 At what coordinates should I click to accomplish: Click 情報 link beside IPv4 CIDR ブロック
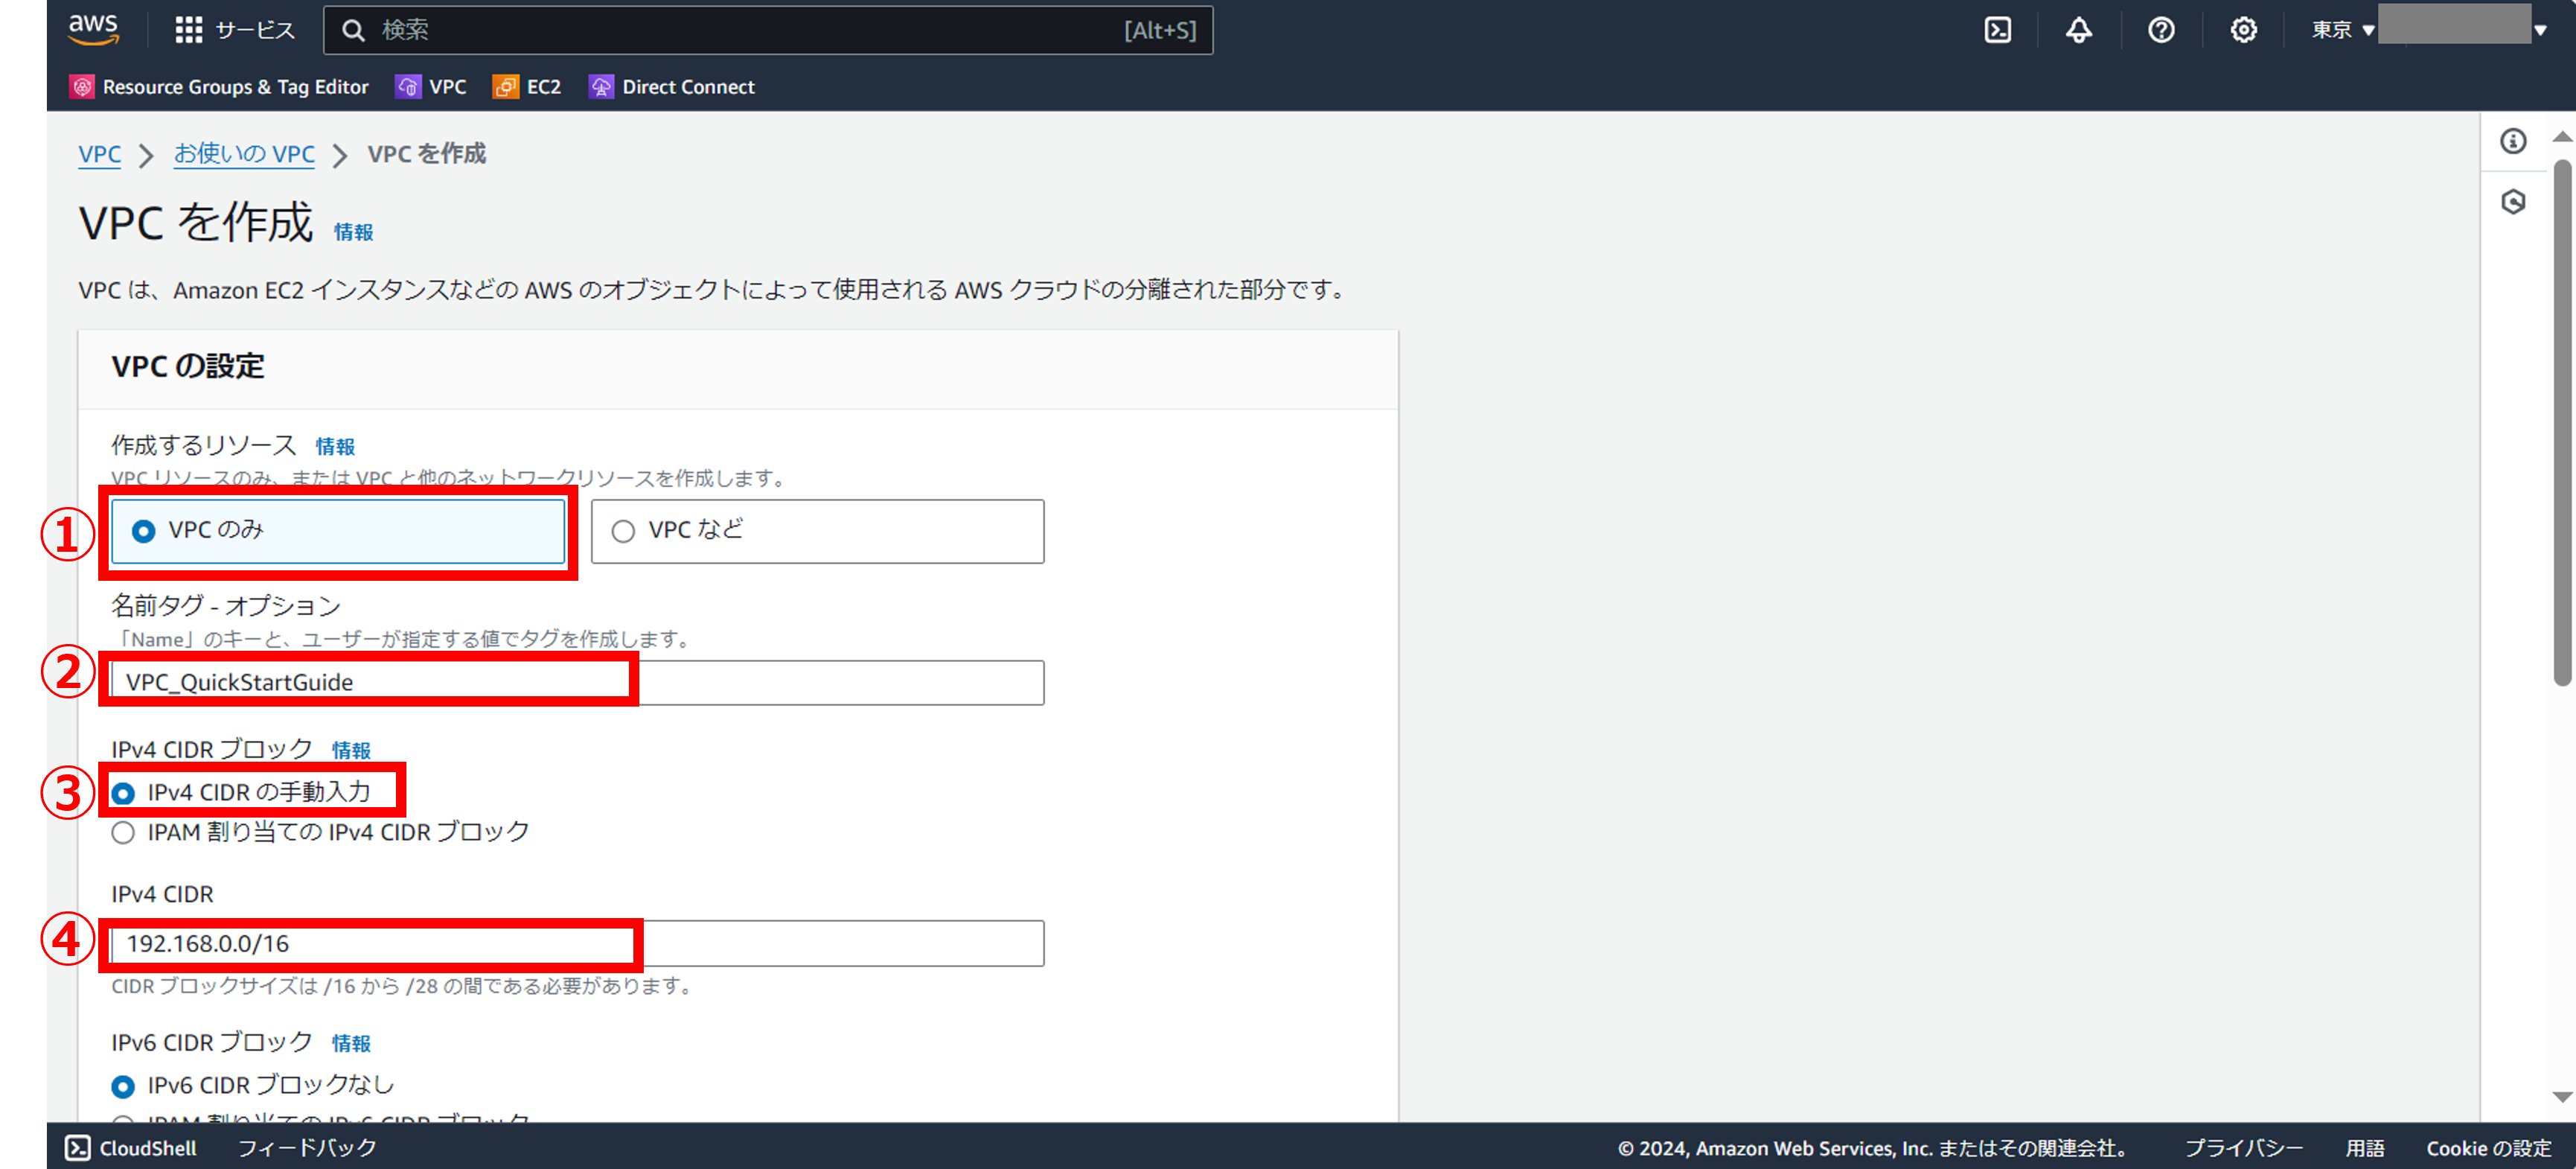351,750
